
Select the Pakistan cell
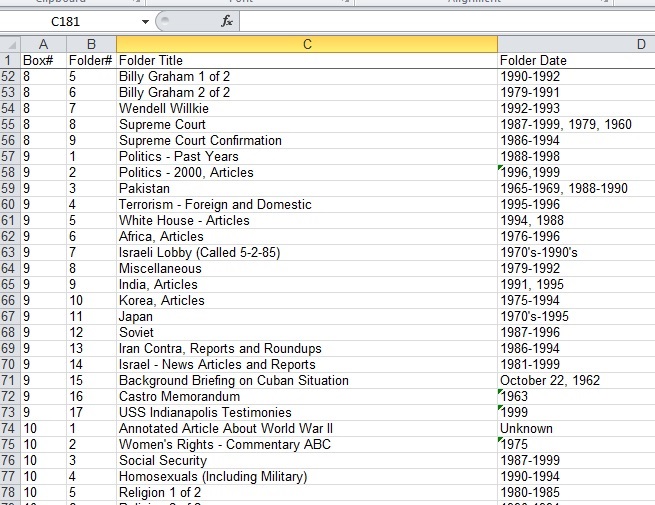point(307,188)
